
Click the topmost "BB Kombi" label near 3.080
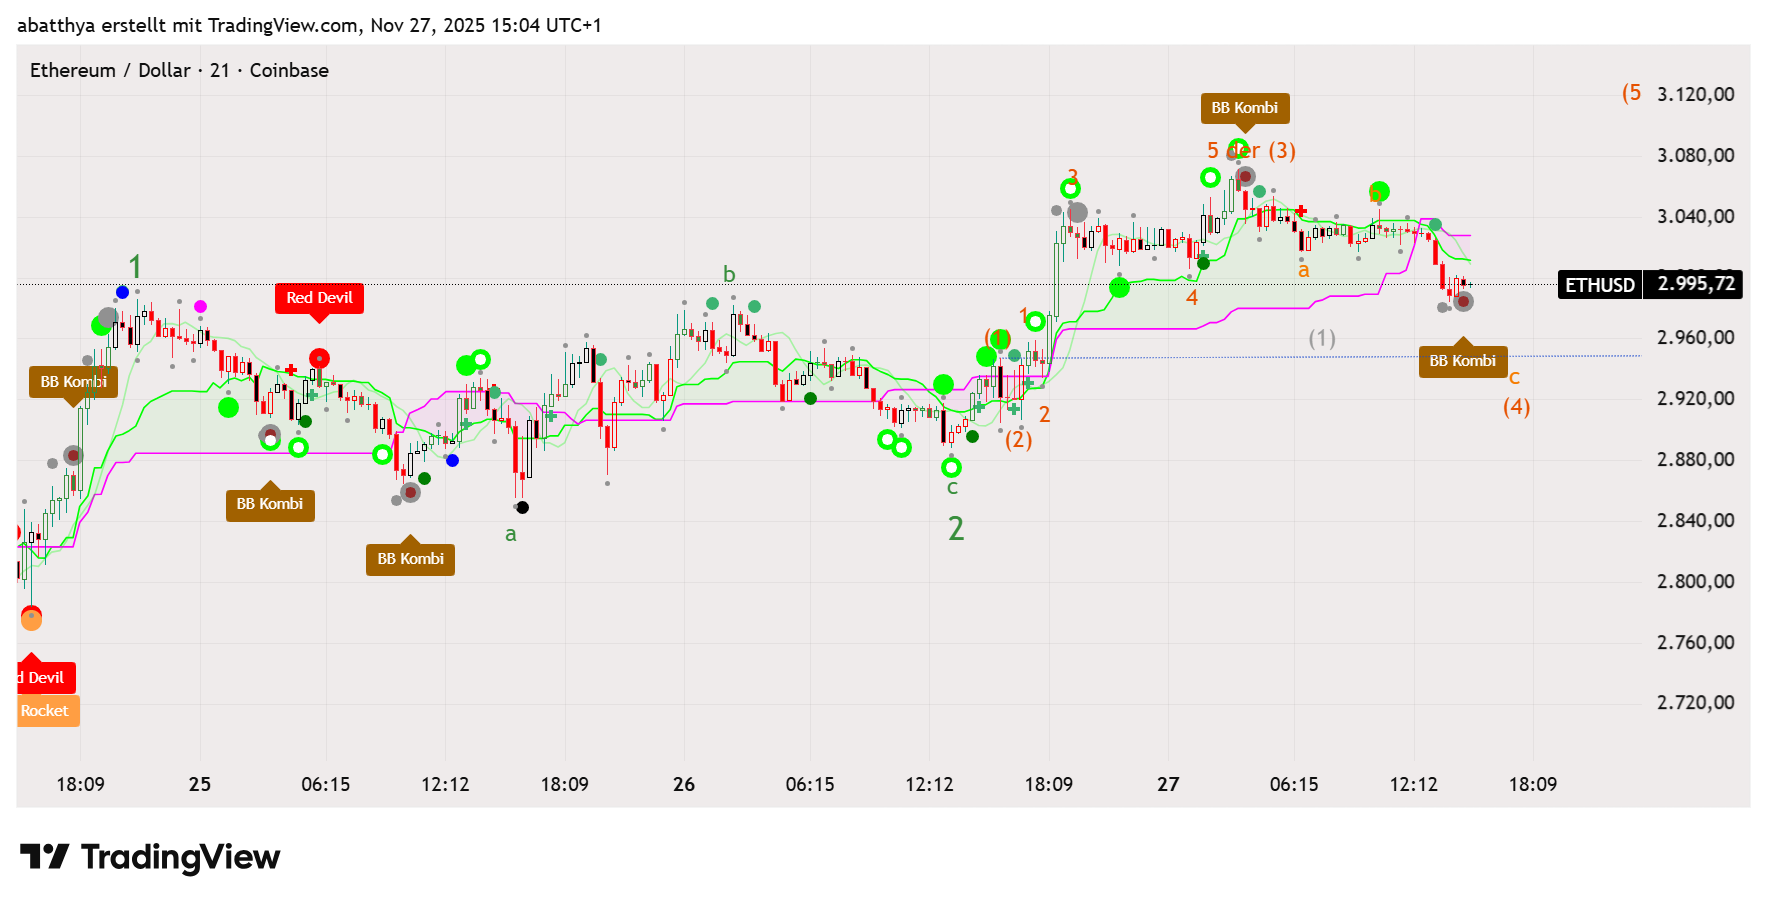1244,108
